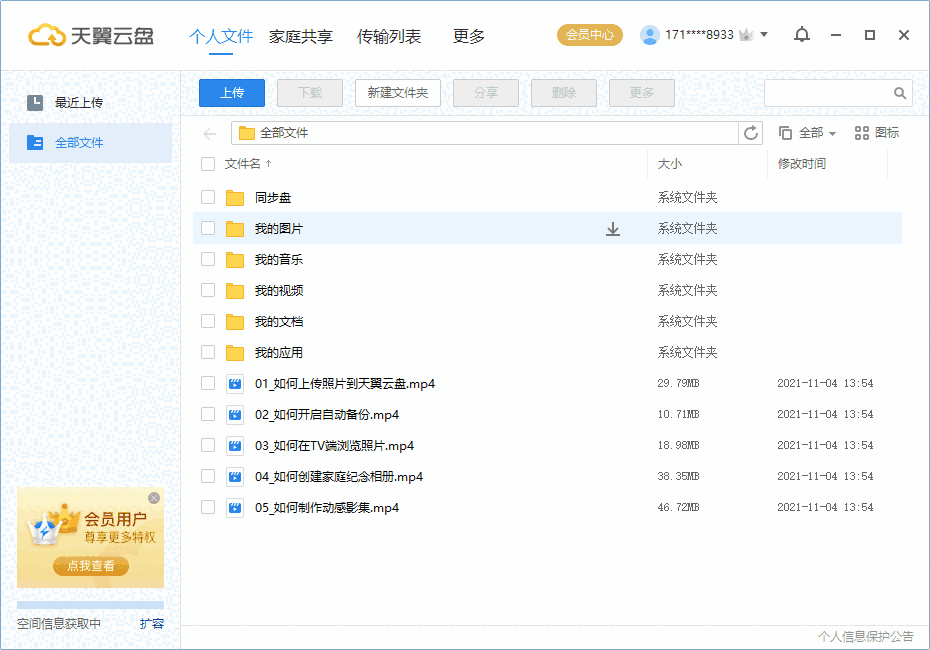Open the search box magnifier icon
930x650 pixels.
898,91
